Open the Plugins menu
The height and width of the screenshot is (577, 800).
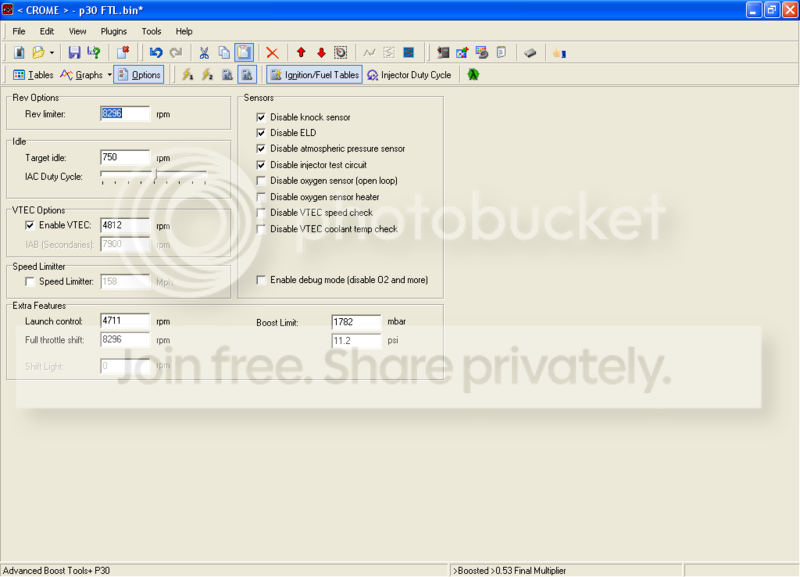tap(114, 31)
